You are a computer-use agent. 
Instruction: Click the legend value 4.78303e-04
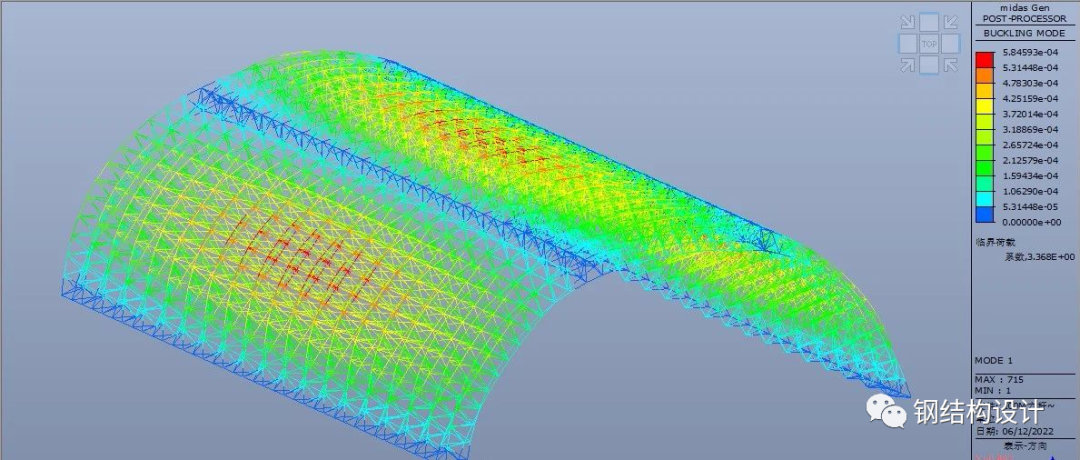(x=1032, y=83)
